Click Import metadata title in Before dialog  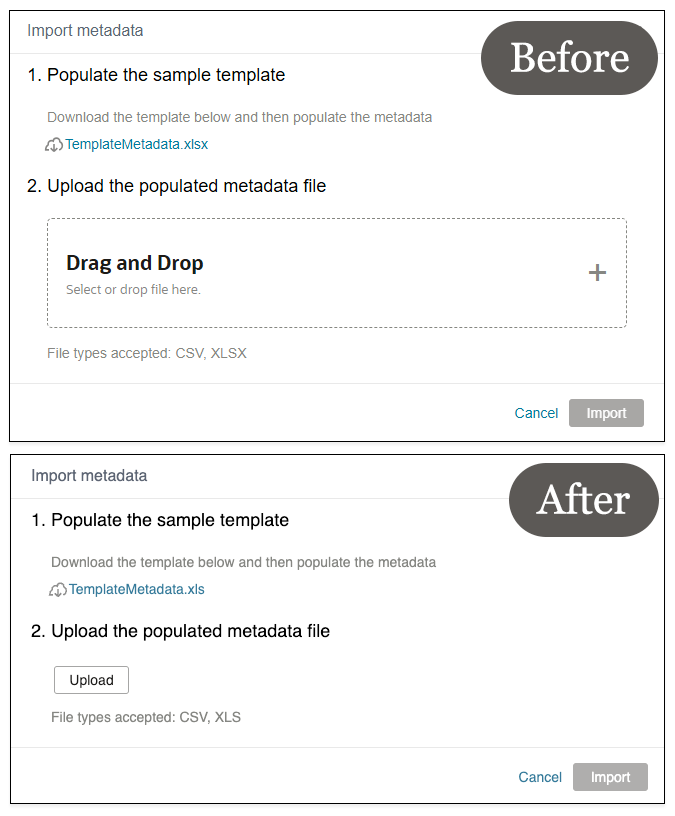pos(85,30)
